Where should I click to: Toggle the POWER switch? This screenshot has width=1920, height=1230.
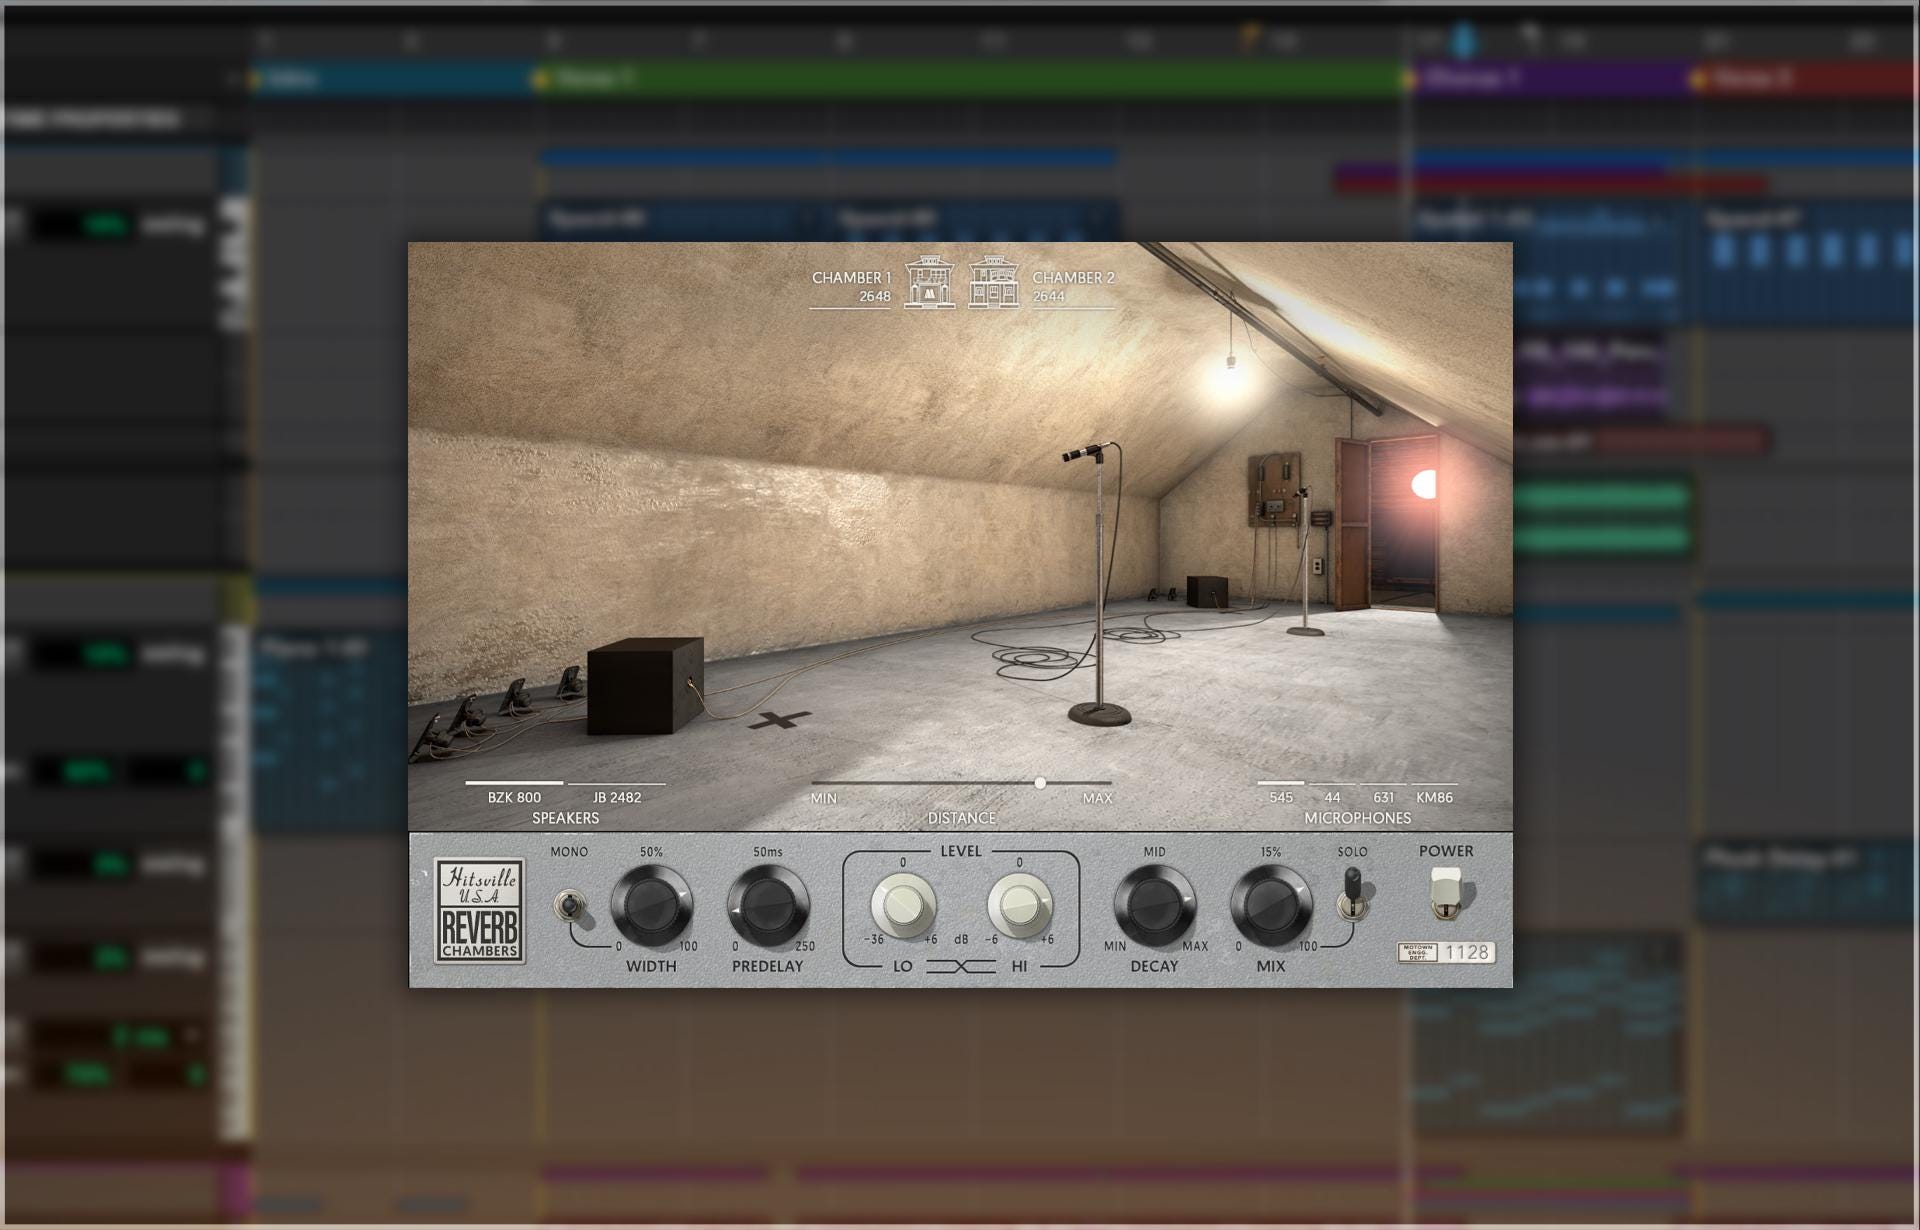coord(1446,892)
